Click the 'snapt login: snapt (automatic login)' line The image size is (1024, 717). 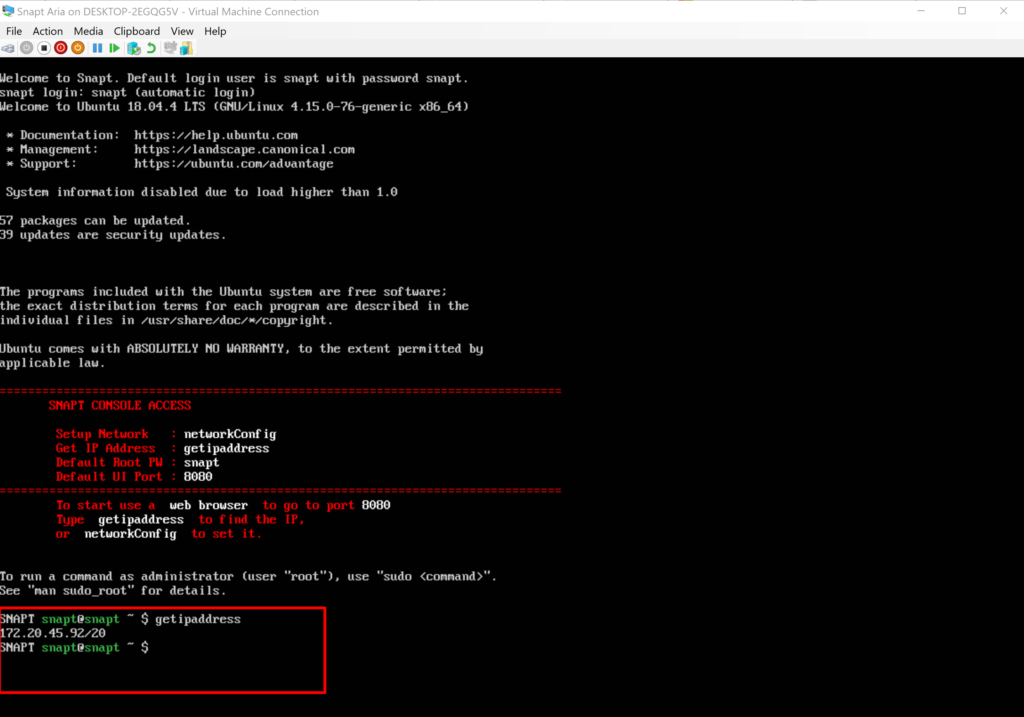[127, 93]
